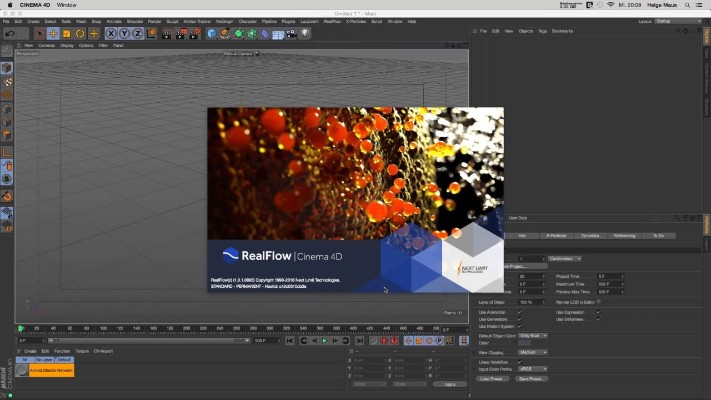Open the Create menu
Viewport: 711px width, 400px height.
click(33, 21)
